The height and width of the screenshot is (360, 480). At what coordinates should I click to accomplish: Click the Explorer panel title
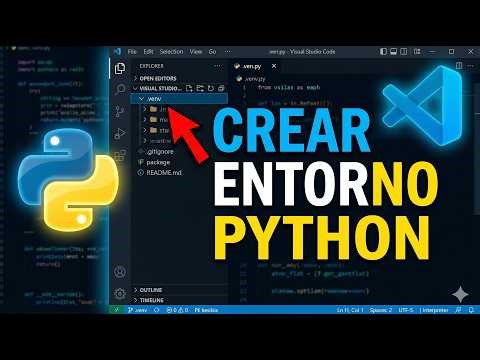(x=152, y=66)
